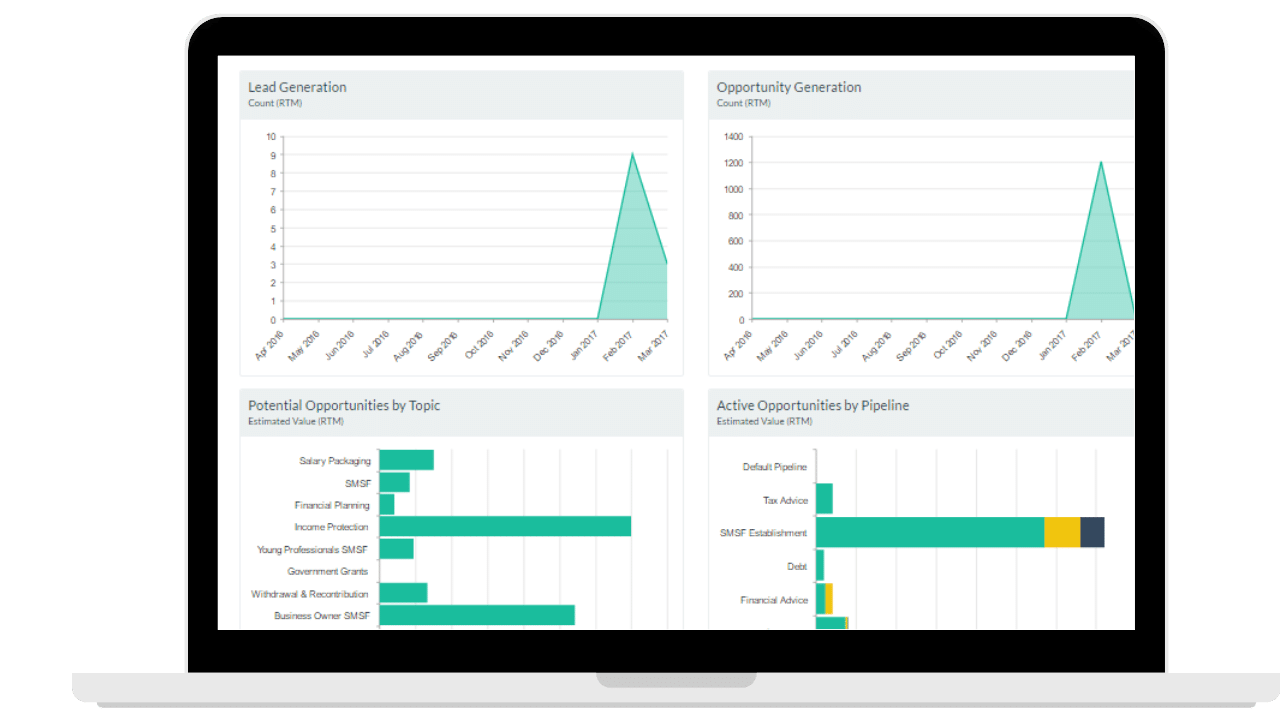The image size is (1280, 720).
Task: Select the Young Professionals SMSF bar
Action: [396, 549]
